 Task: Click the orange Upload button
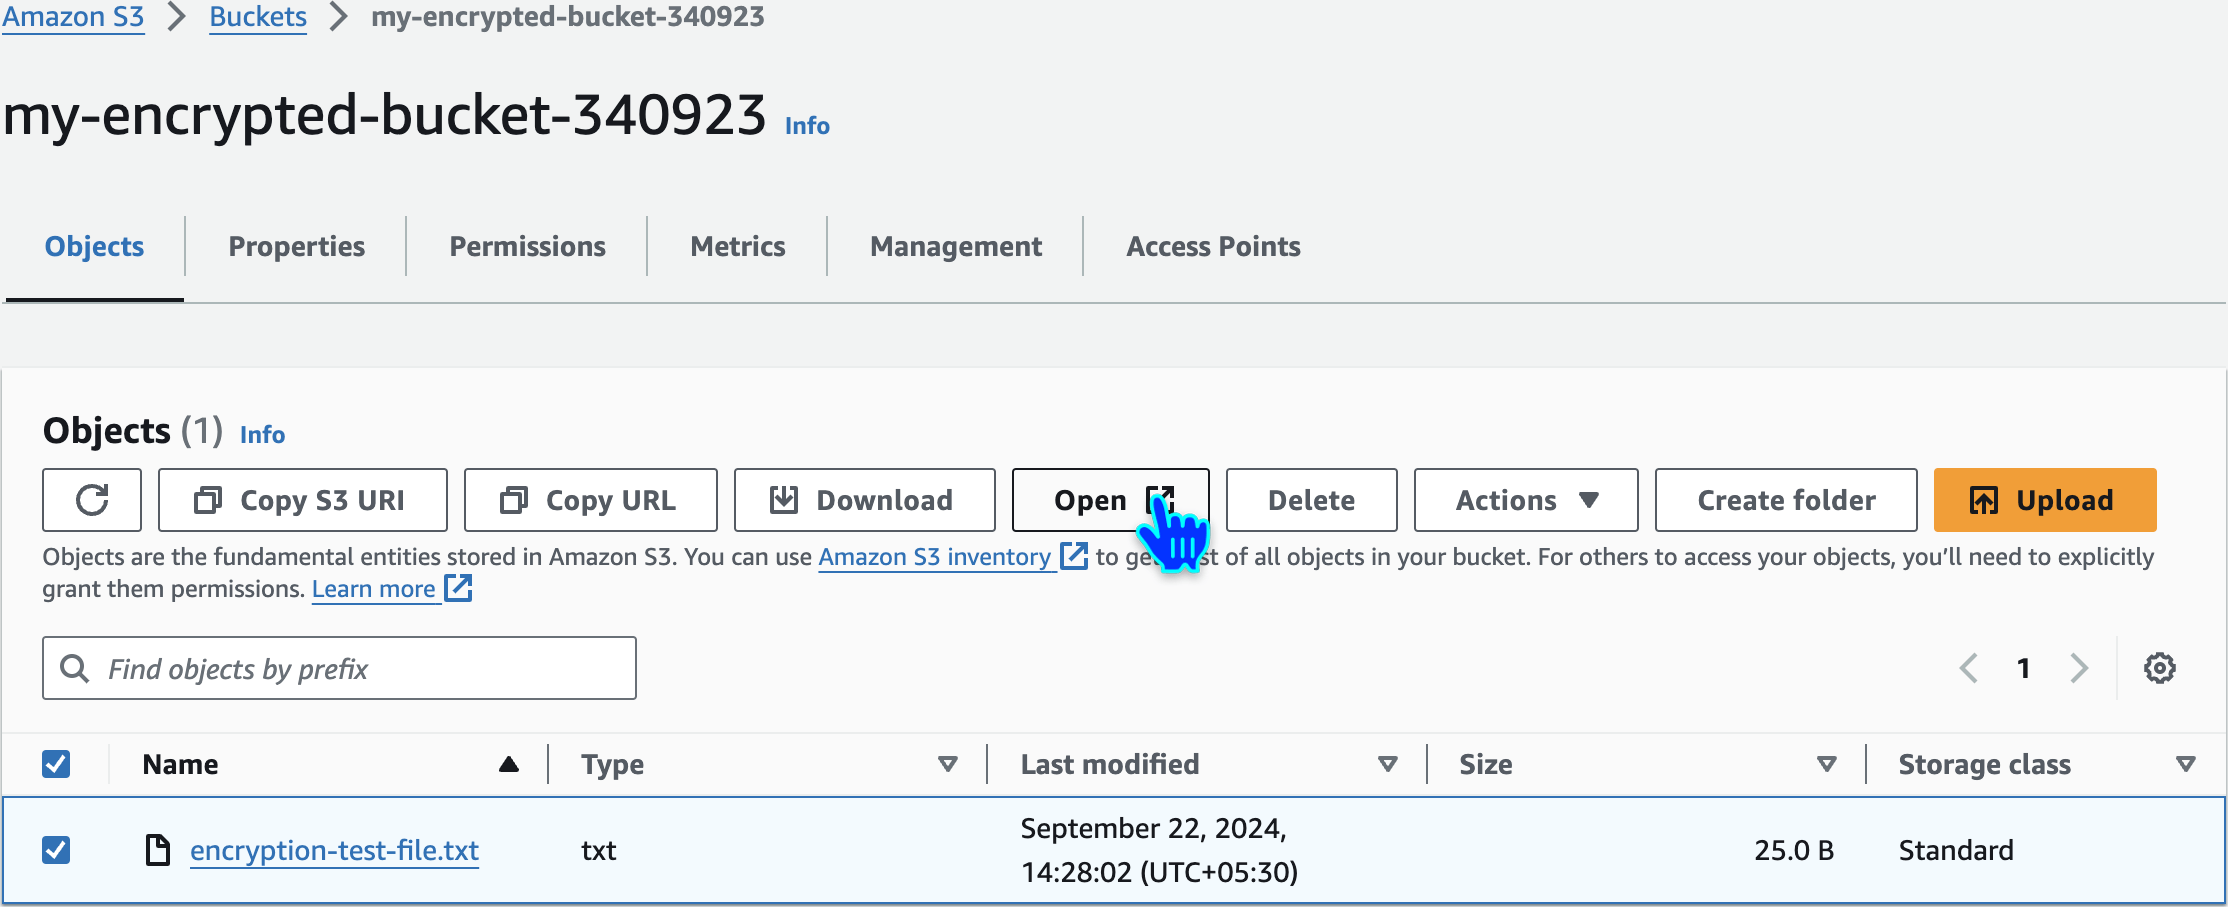(2045, 500)
